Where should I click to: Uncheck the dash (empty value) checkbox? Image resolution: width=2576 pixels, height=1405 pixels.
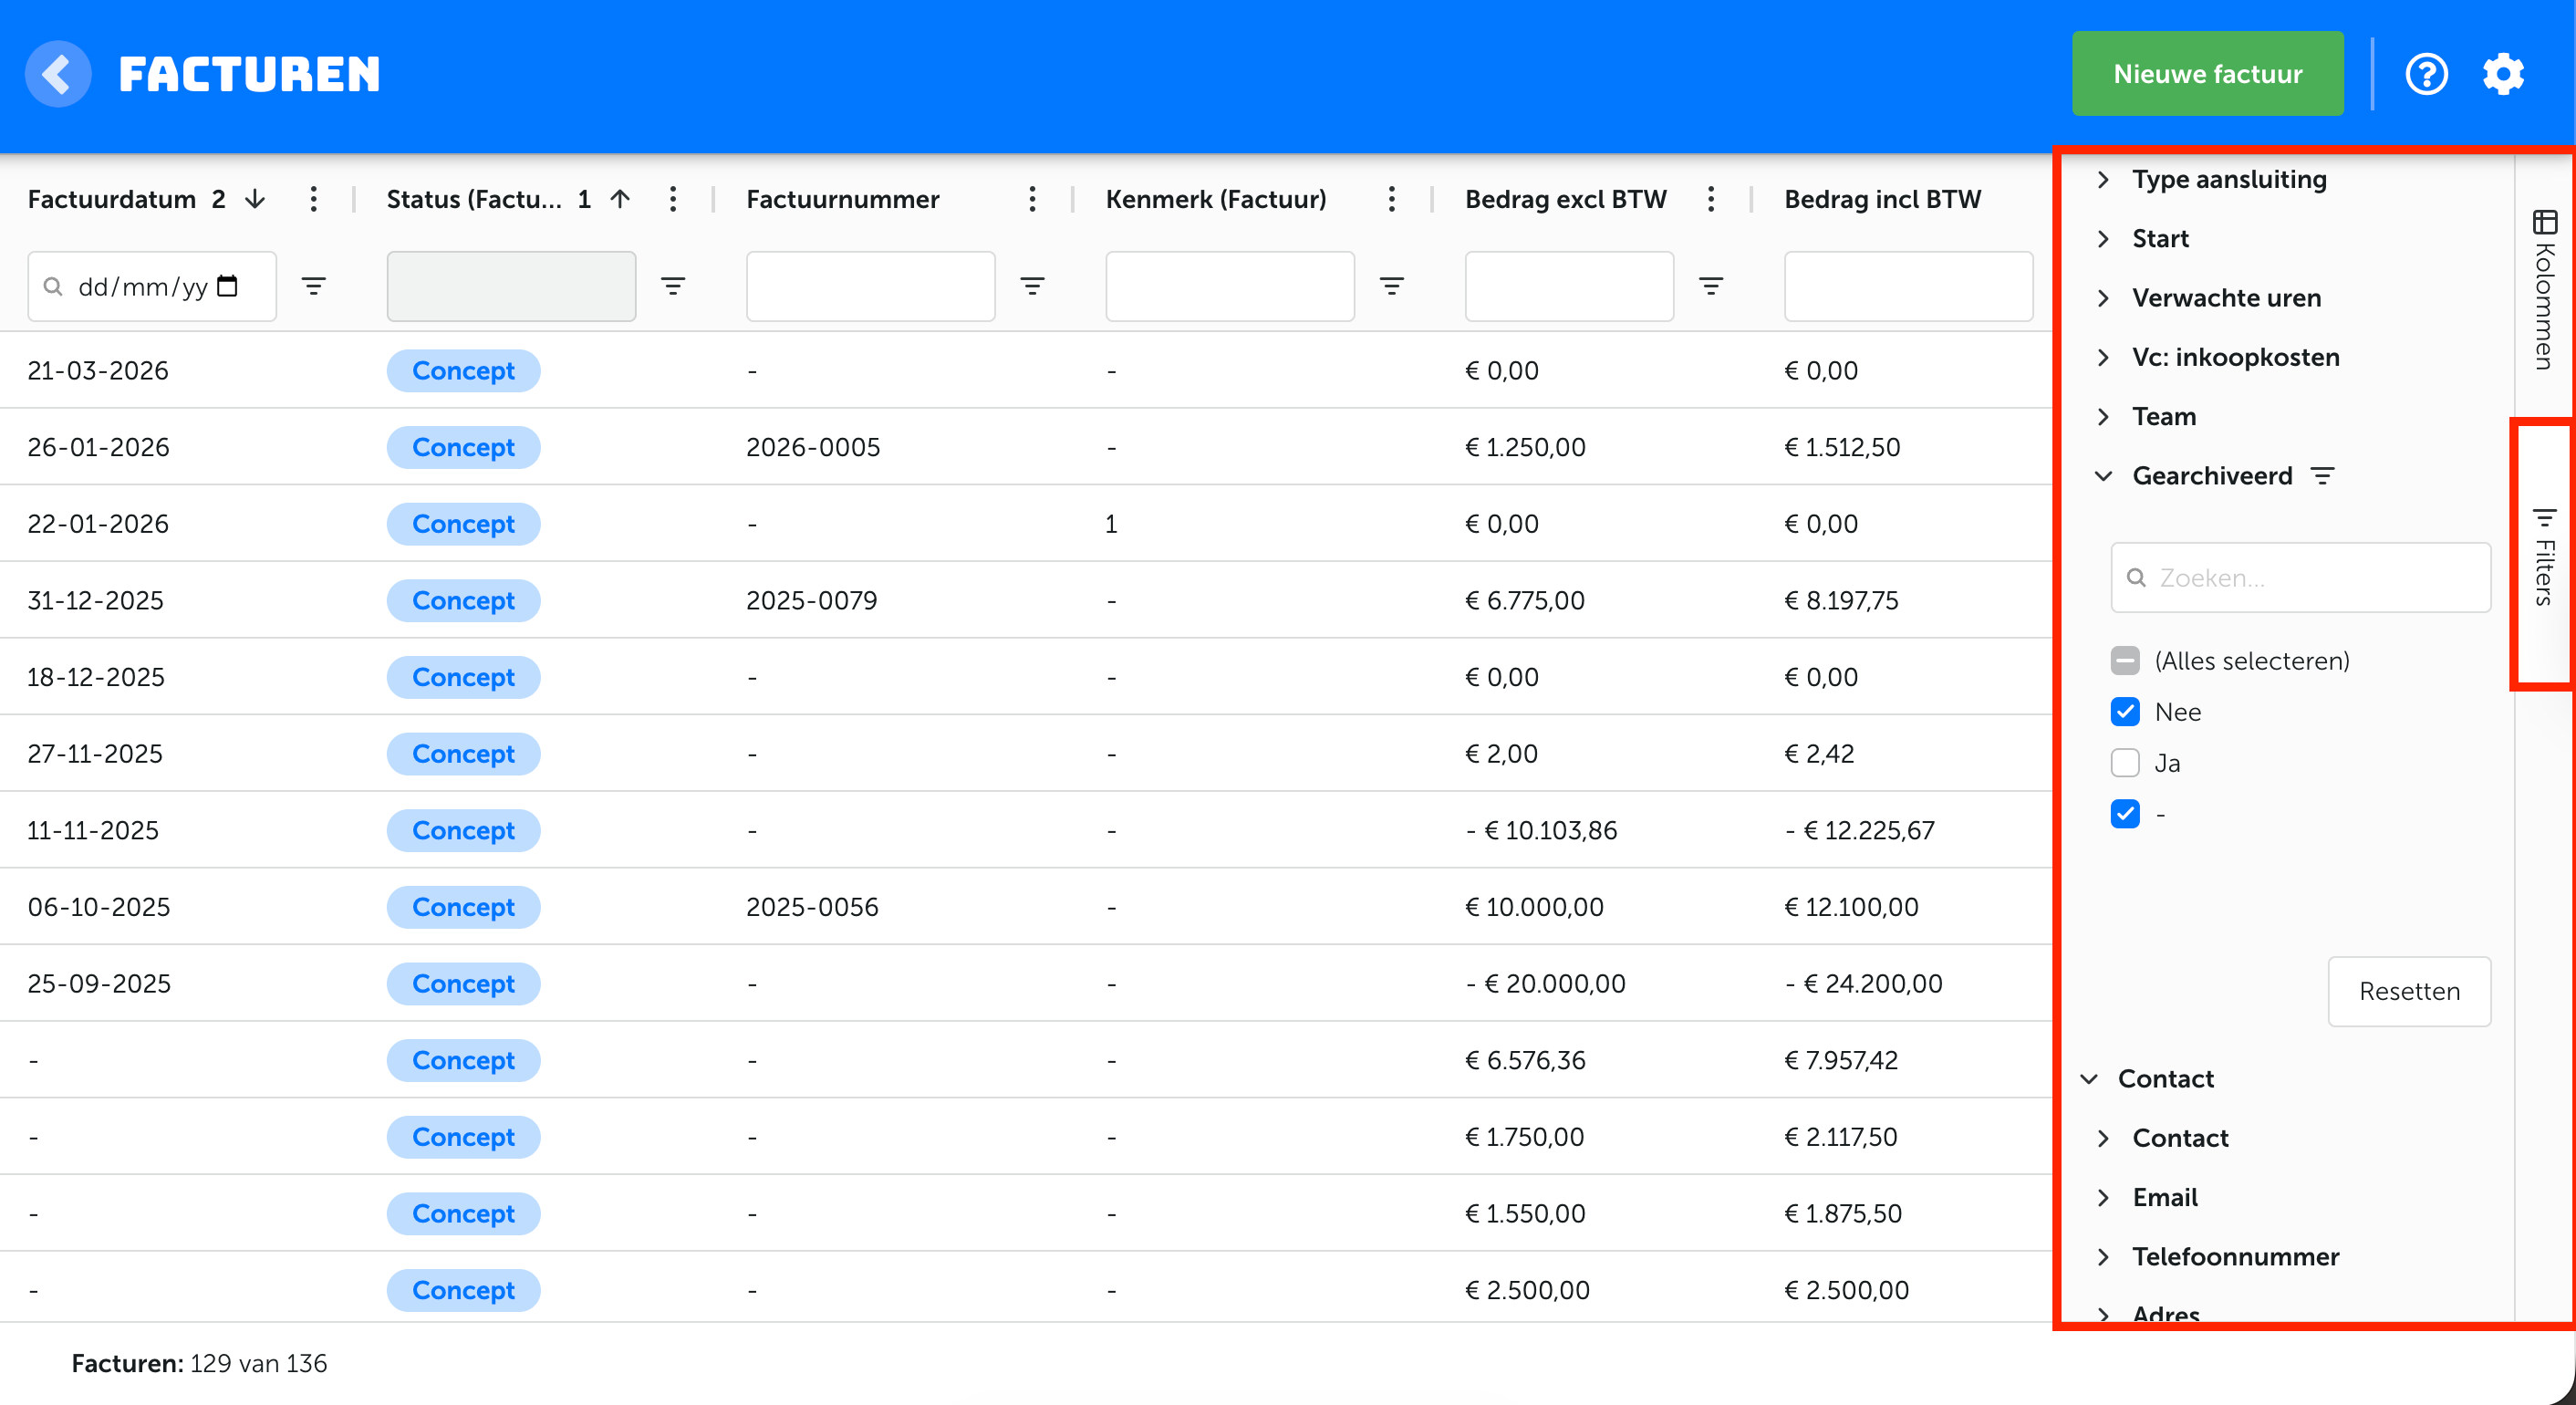(x=2125, y=814)
